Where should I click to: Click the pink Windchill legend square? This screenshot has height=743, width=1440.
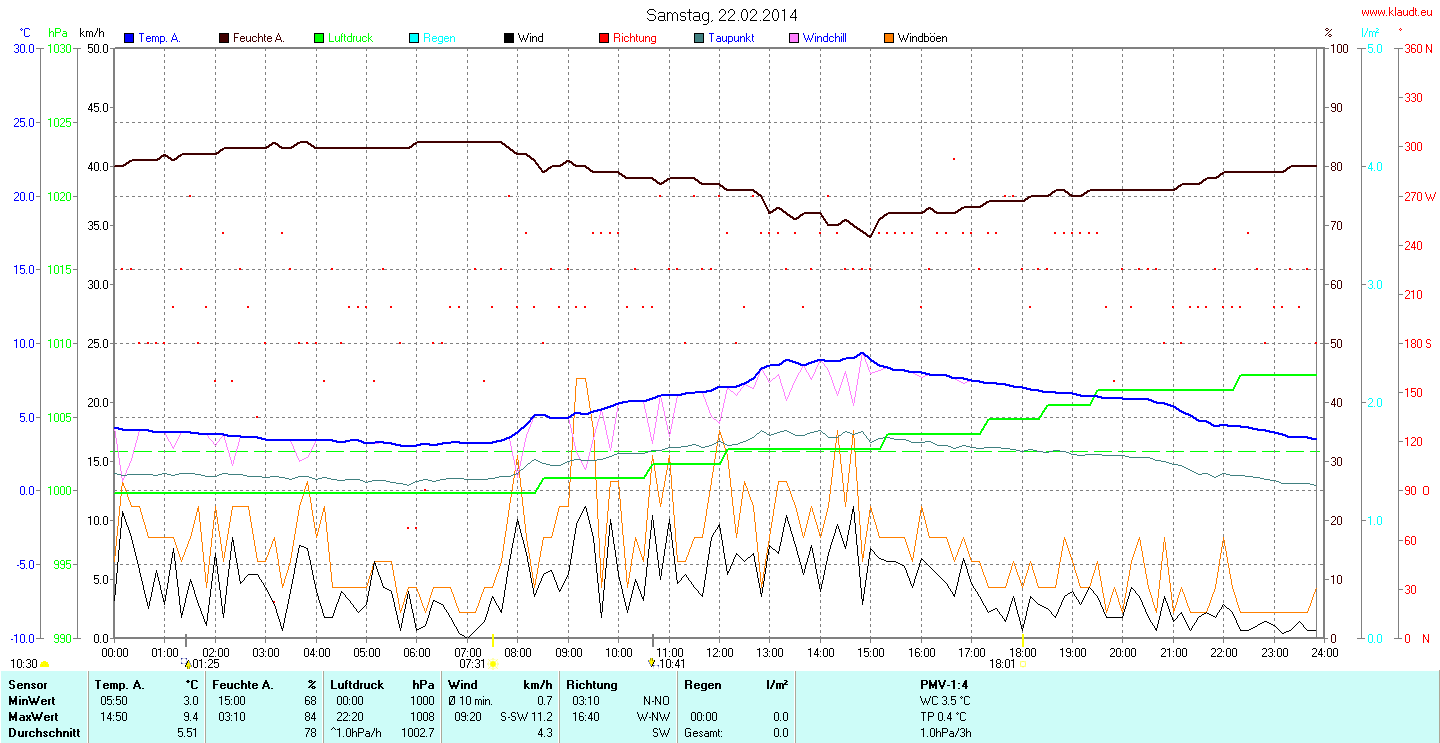tap(794, 38)
